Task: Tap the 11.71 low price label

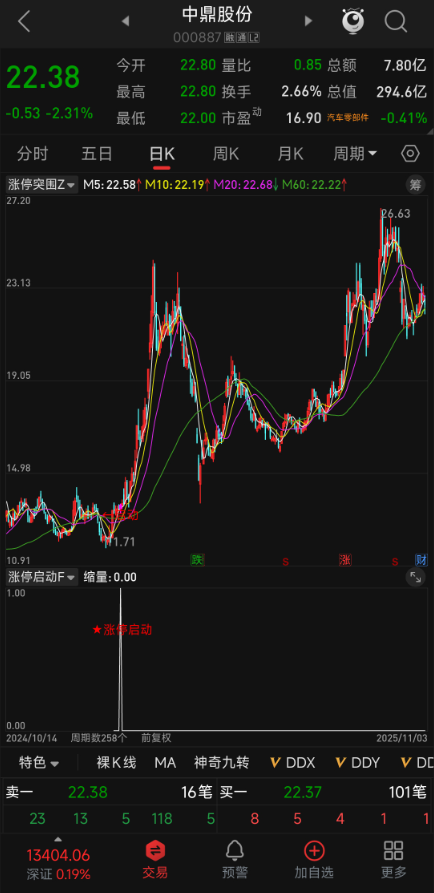Action: [120, 542]
